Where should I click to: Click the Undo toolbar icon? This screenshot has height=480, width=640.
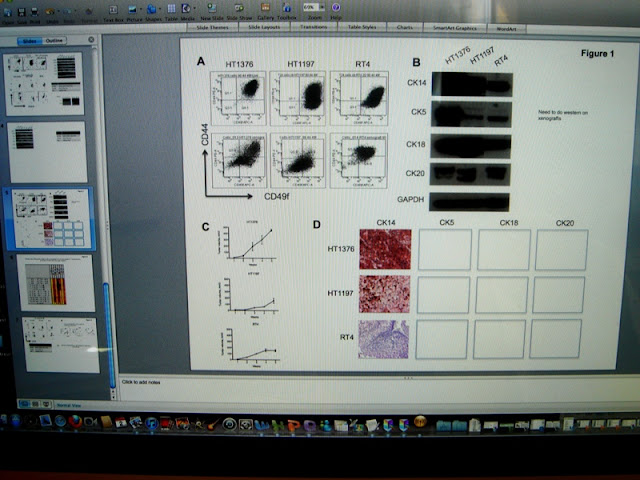[50, 12]
